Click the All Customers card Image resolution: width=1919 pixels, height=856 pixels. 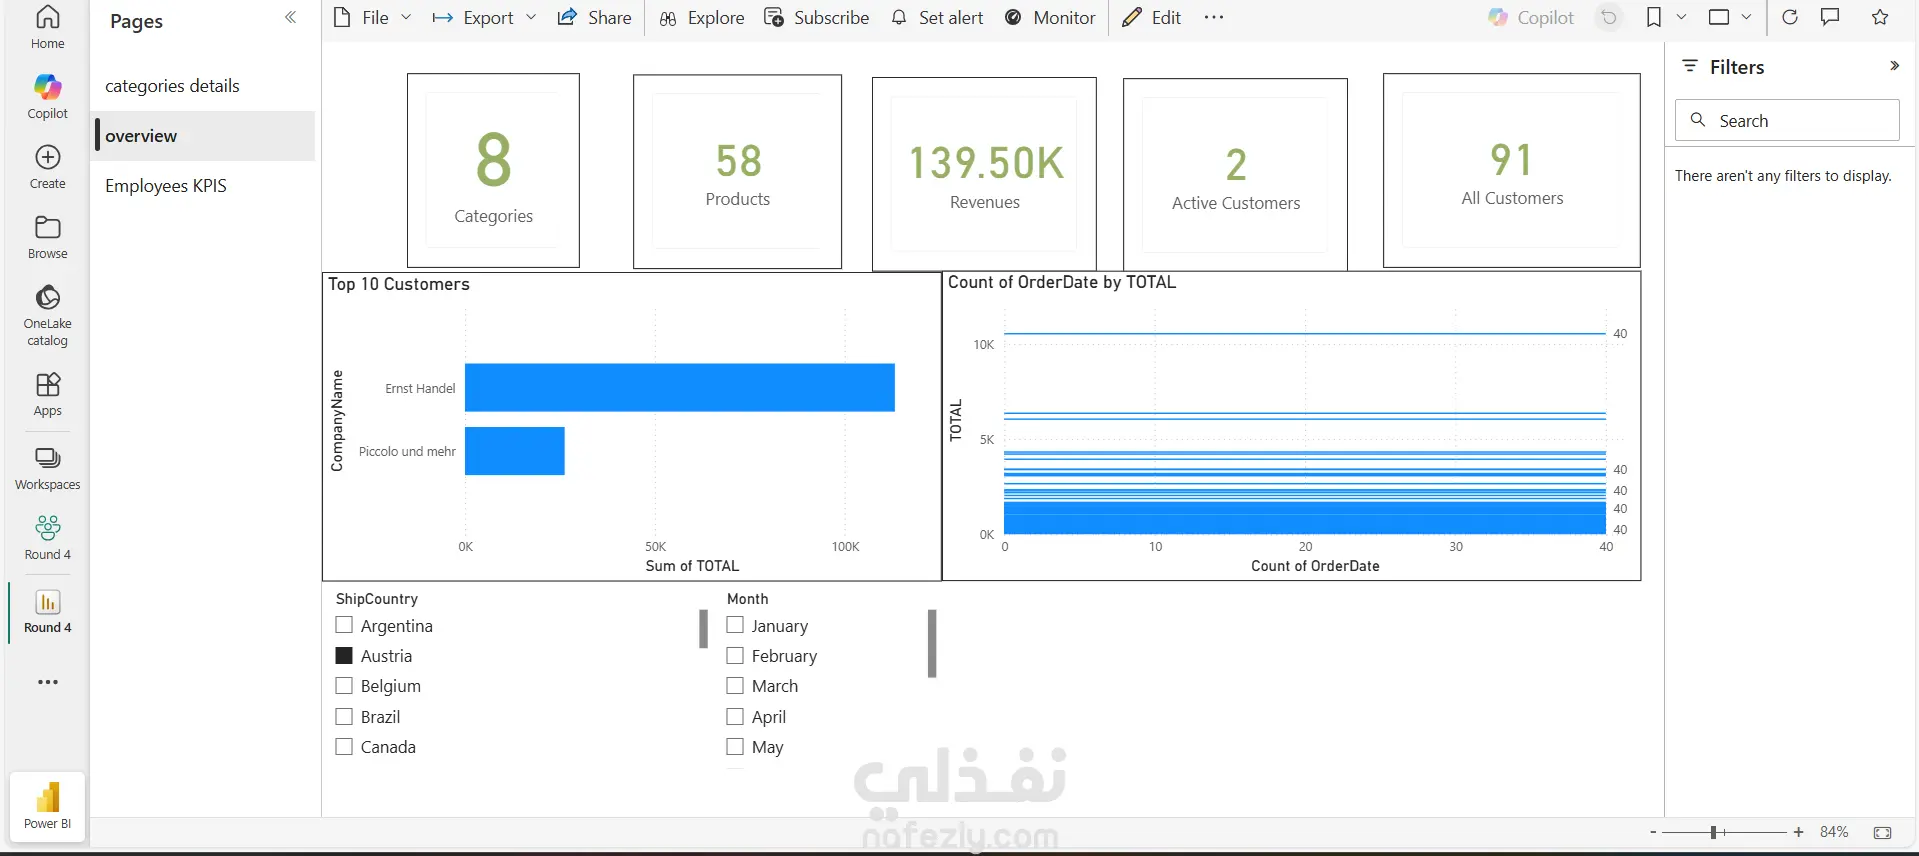pos(1511,170)
